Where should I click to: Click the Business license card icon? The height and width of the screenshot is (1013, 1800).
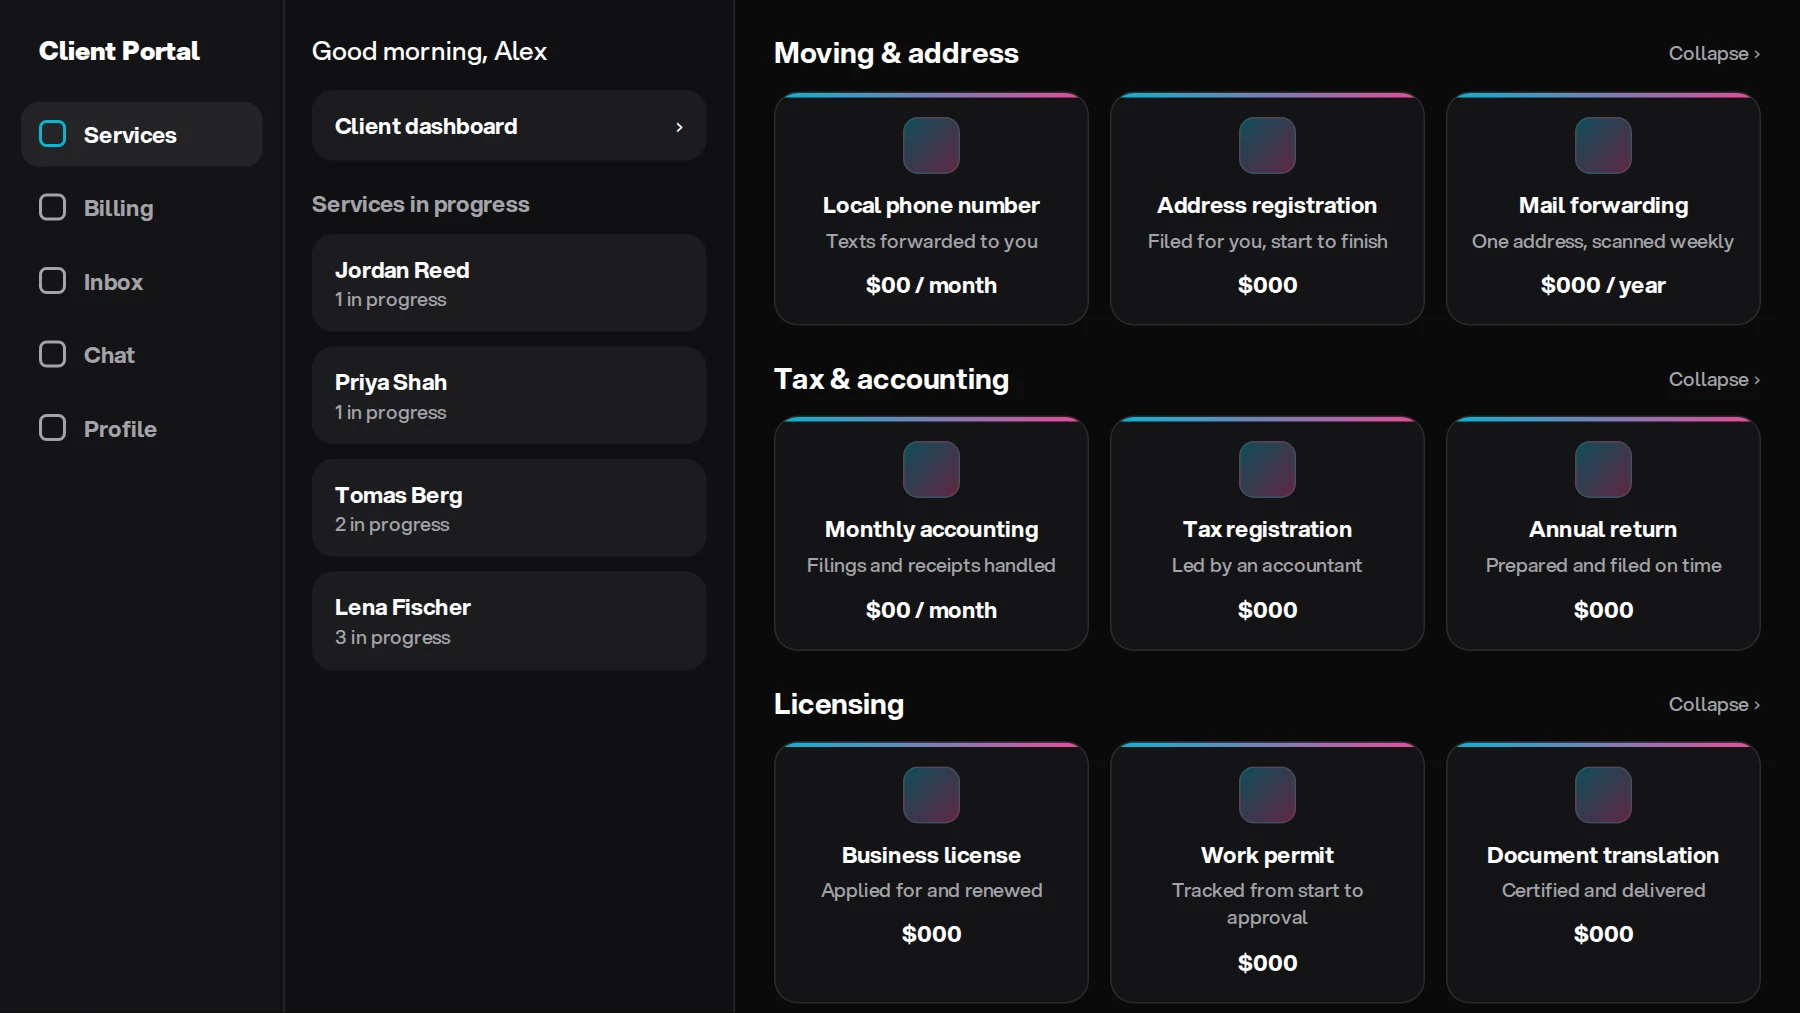(x=931, y=795)
